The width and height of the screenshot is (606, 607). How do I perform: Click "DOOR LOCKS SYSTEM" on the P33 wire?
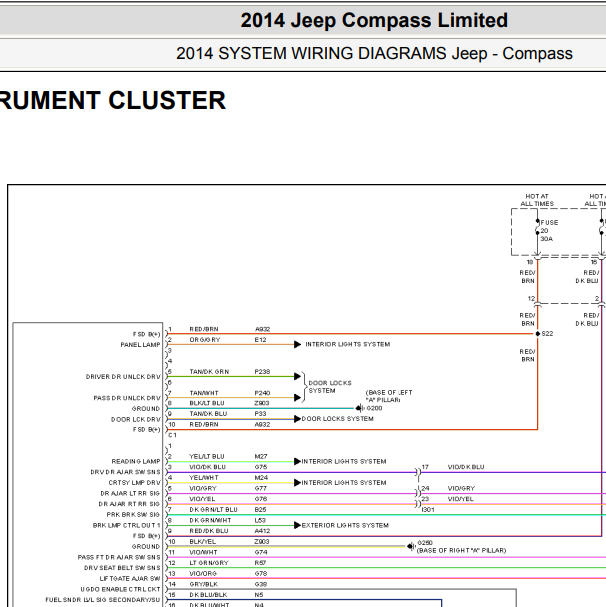click(337, 419)
